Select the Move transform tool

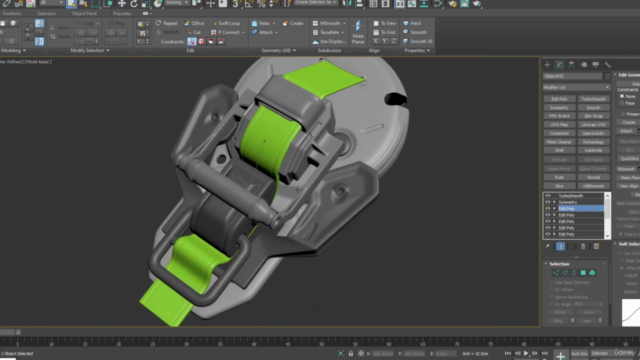tap(122, 4)
